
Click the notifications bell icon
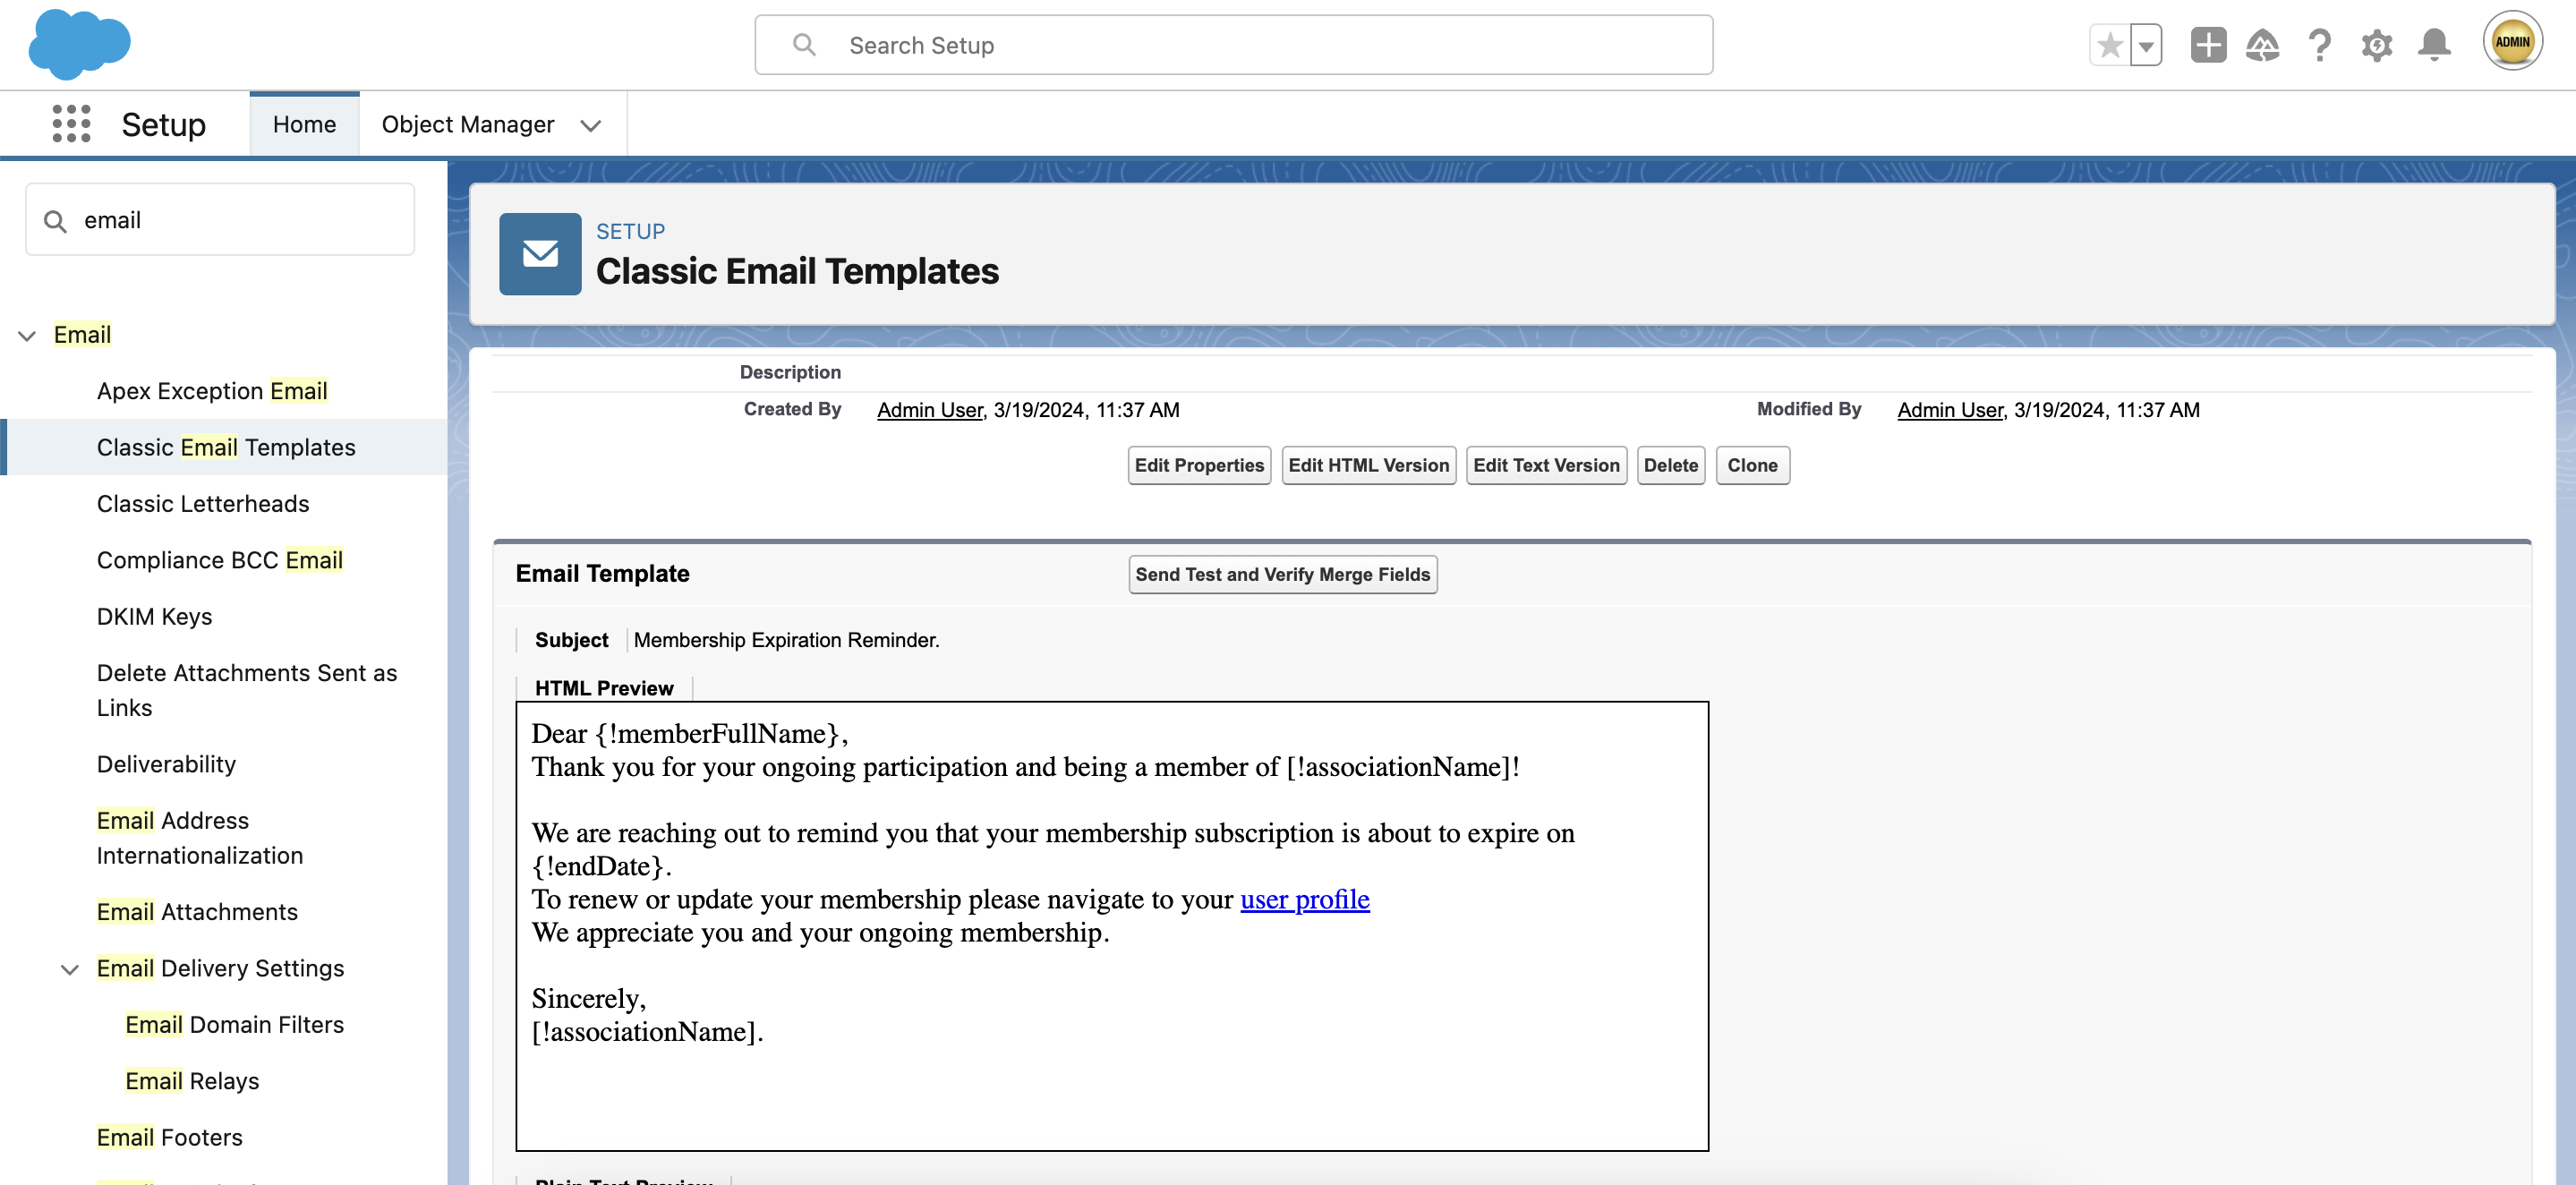pos(2433,45)
